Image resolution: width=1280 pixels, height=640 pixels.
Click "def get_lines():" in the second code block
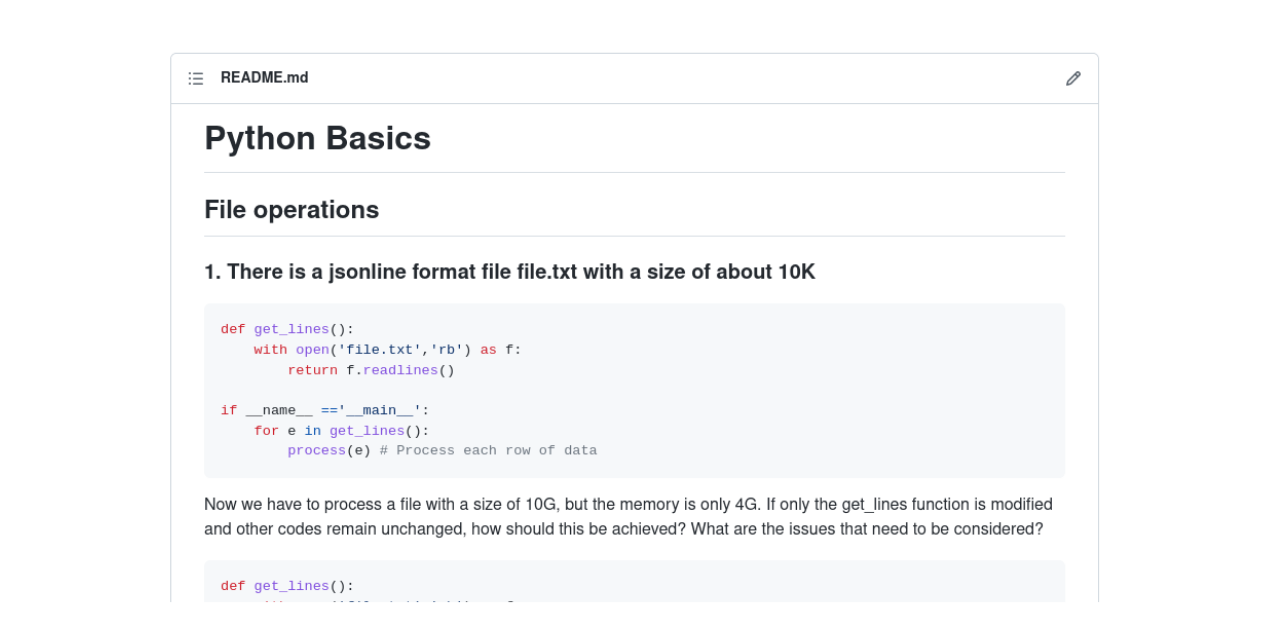coord(287,586)
